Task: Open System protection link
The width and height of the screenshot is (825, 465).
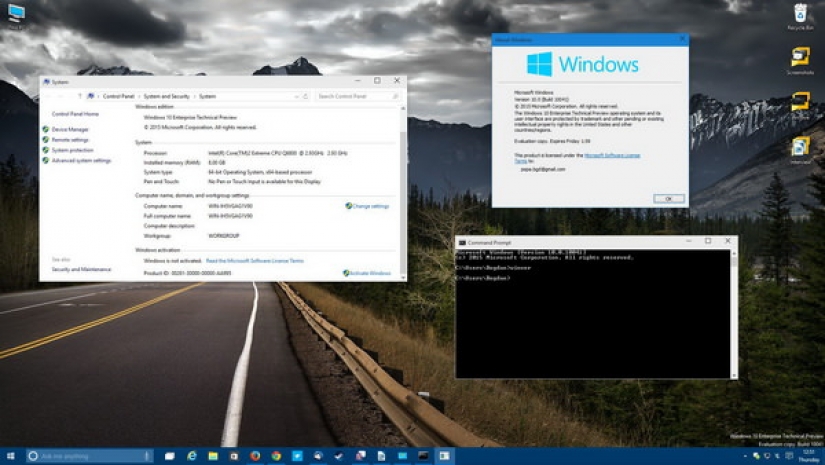Action: pyautogui.click(x=73, y=150)
